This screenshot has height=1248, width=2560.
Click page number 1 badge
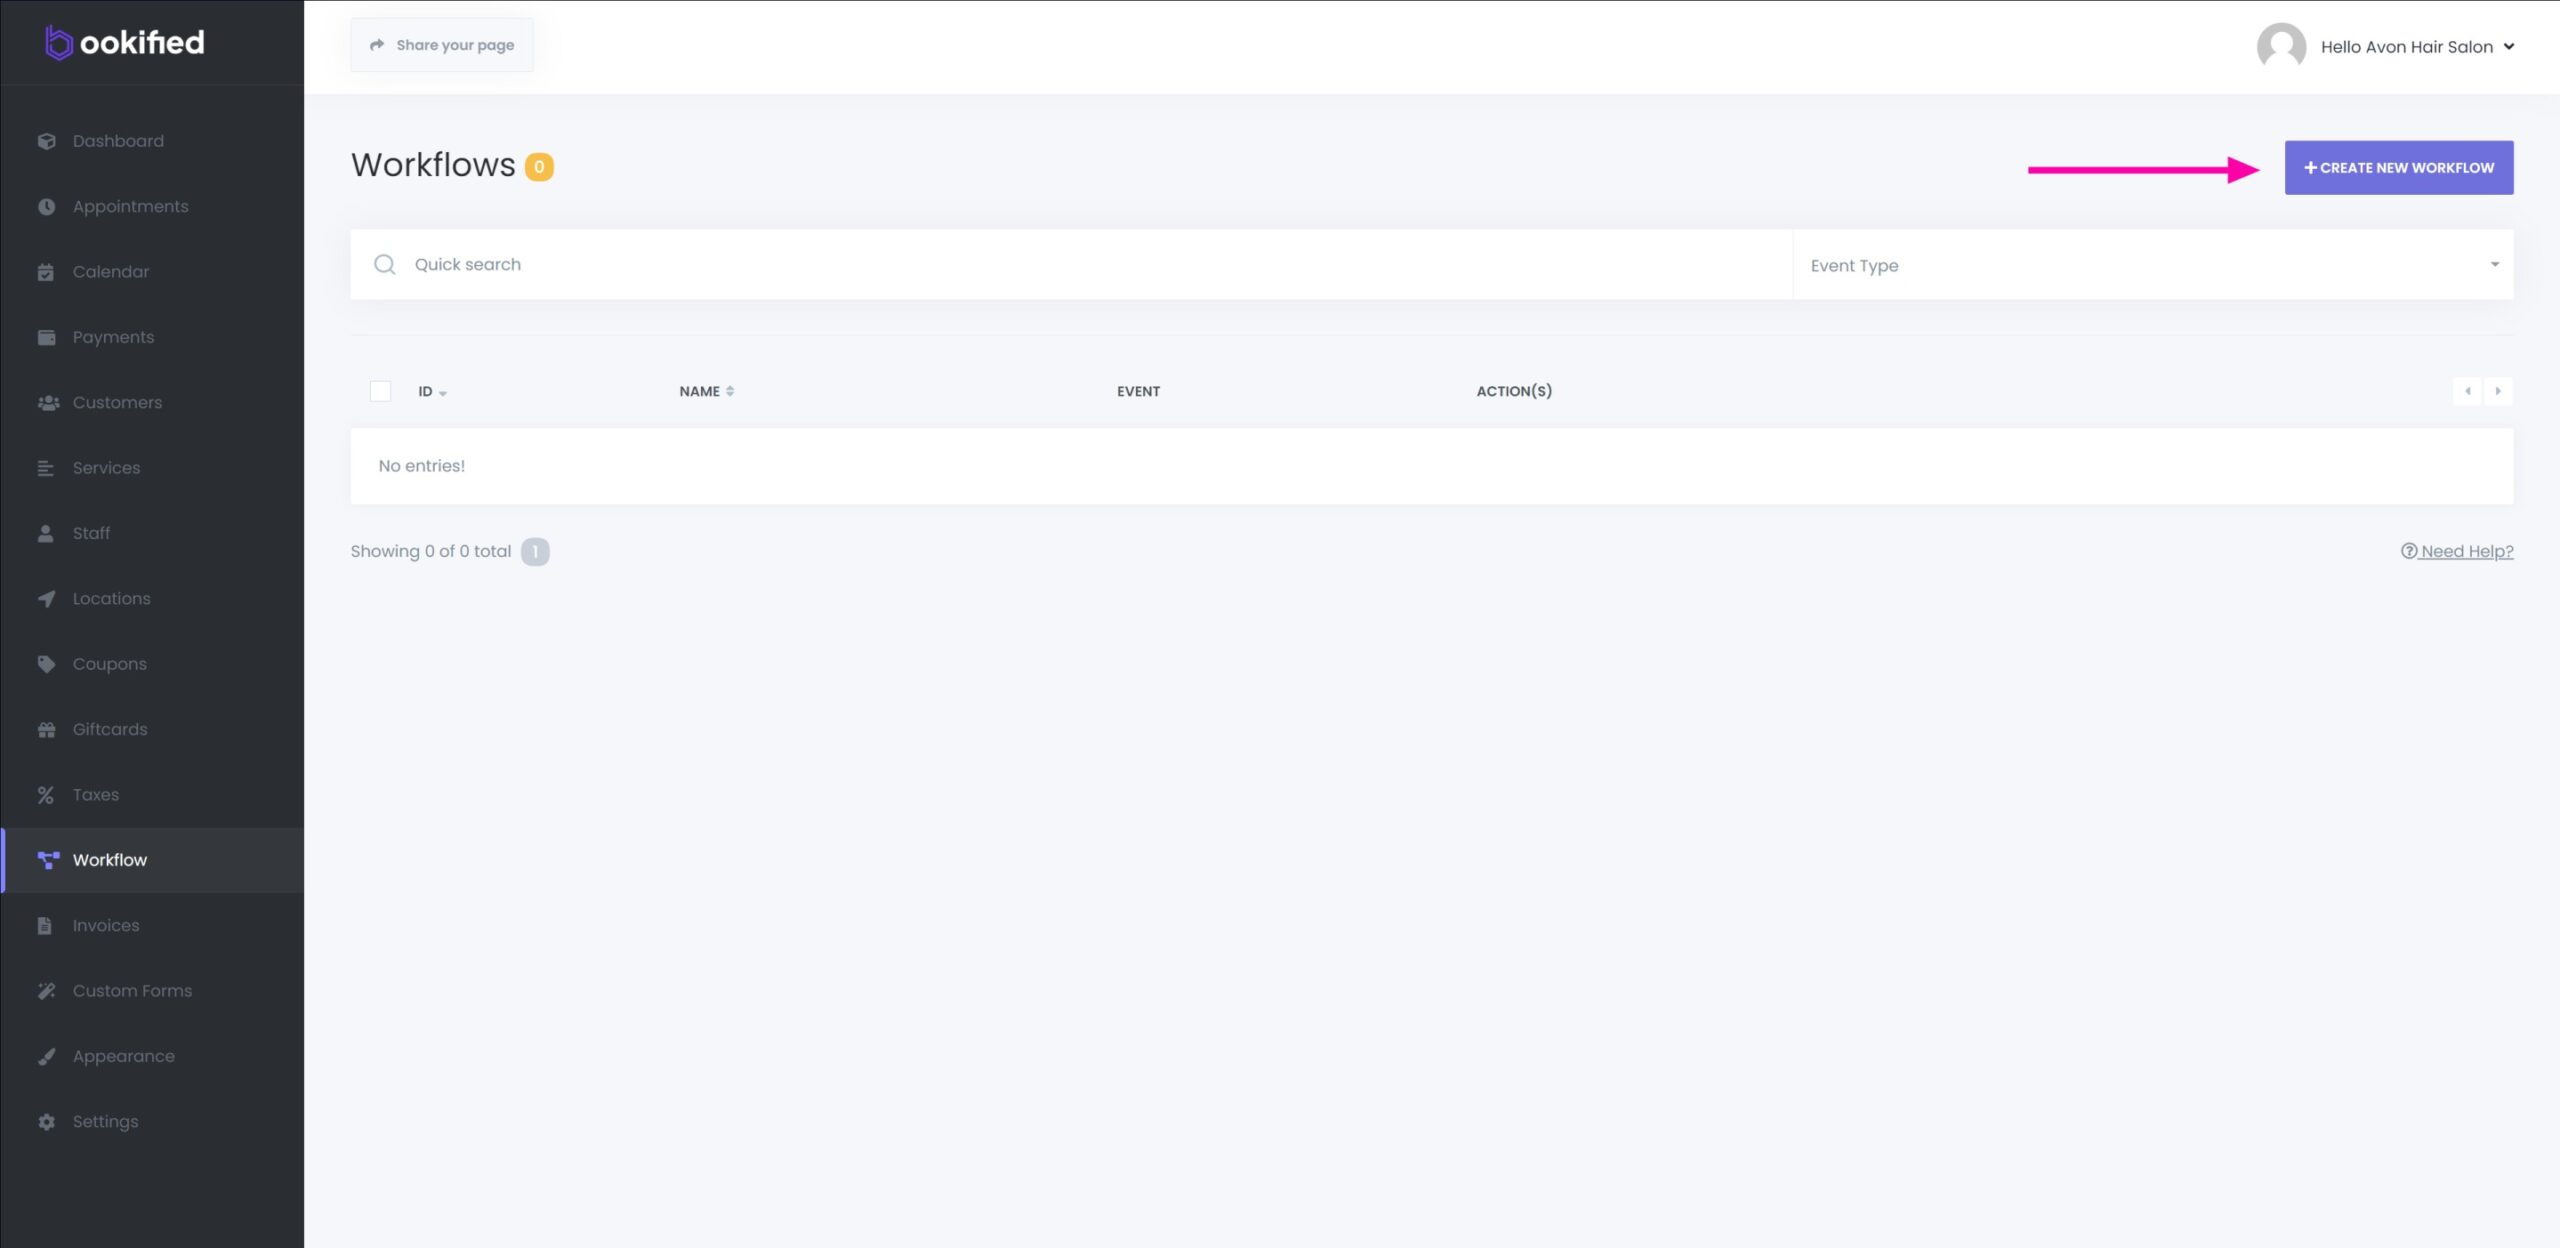pos(535,552)
